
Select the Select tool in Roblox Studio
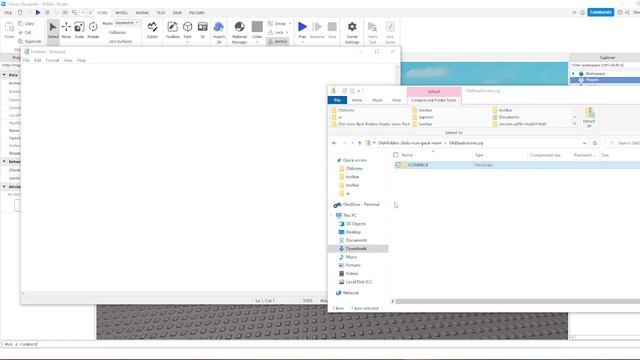pyautogui.click(x=53, y=30)
